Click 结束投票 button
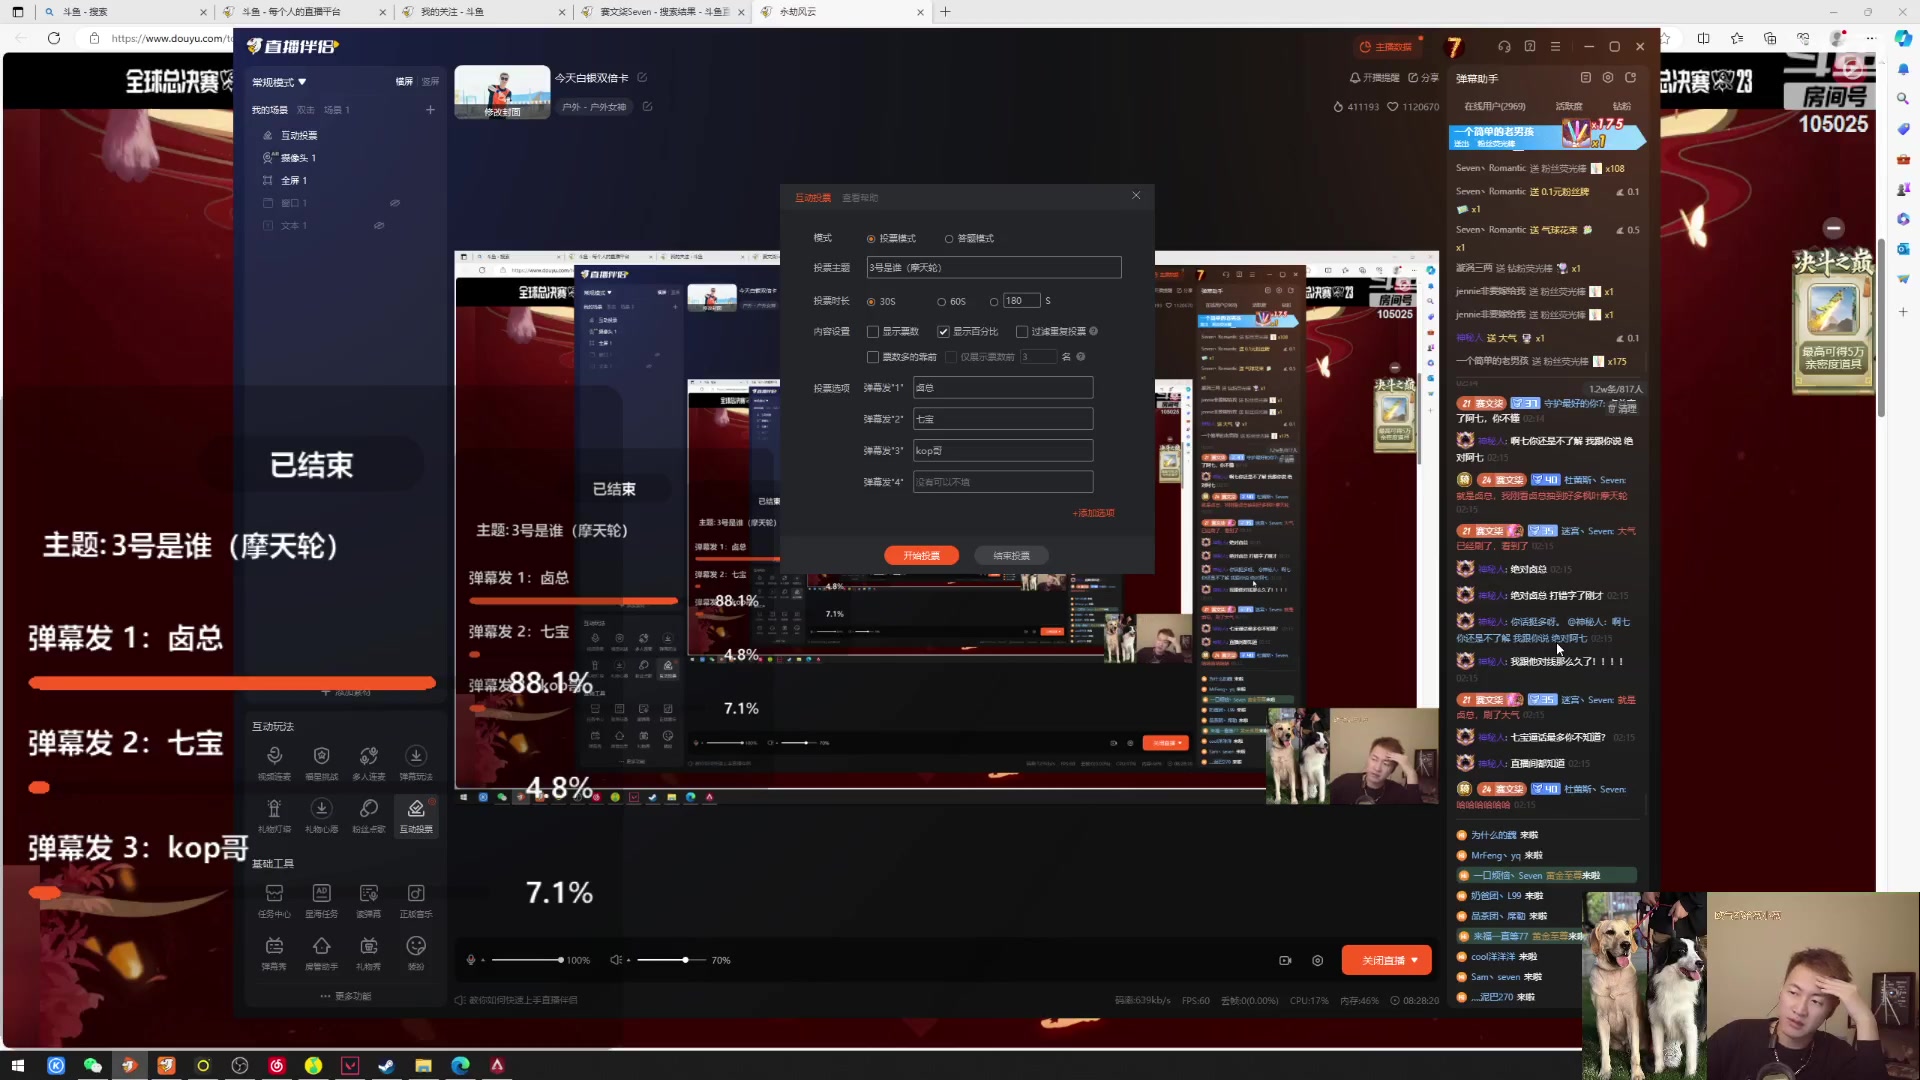Screen dimensions: 1920x1080 [x=1011, y=556]
